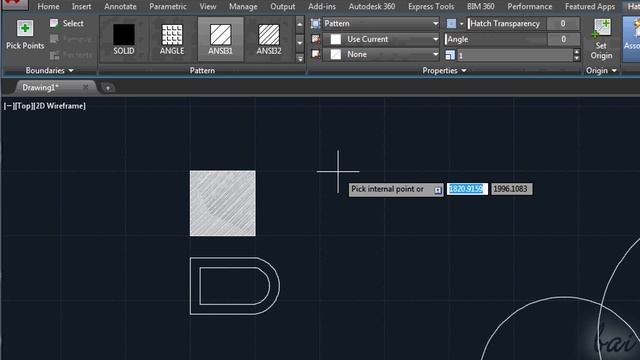The height and width of the screenshot is (360, 640).
Task: Click between the D-shape outlines
Action: tap(195, 286)
